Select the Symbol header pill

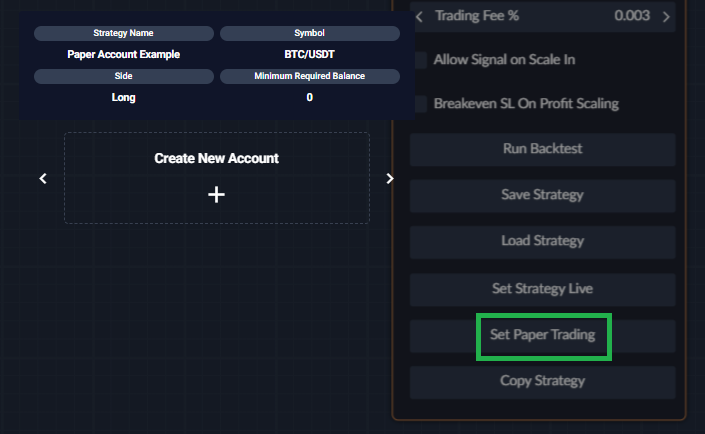pyautogui.click(x=310, y=33)
